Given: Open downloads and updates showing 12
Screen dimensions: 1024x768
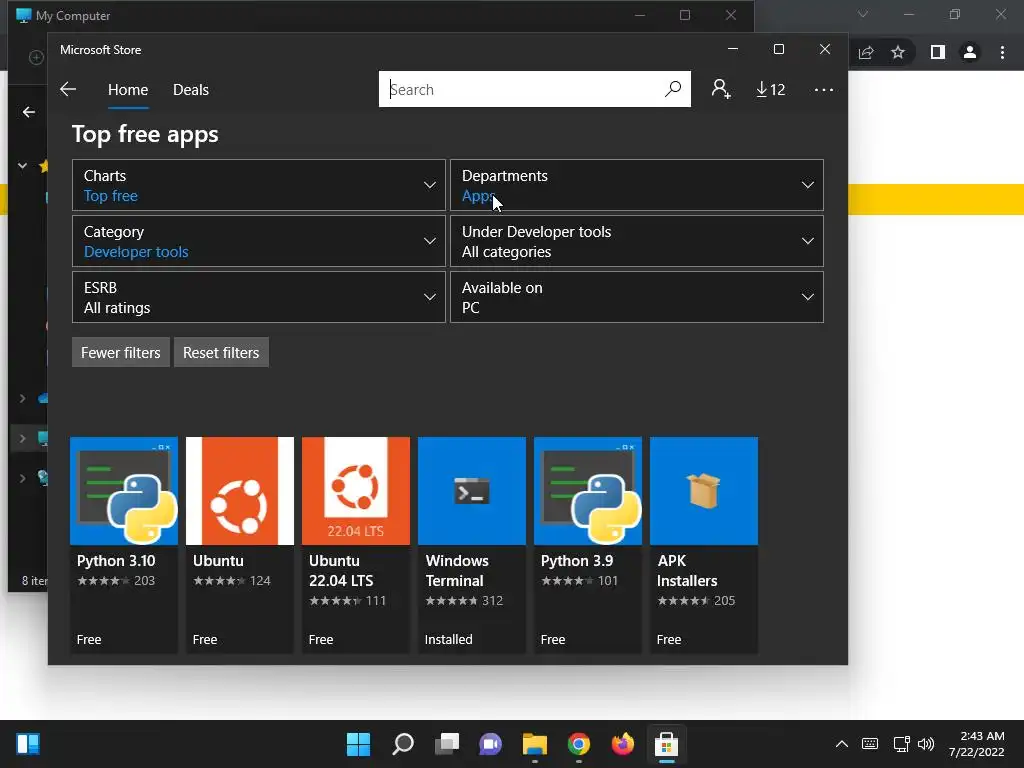Looking at the screenshot, I should pos(771,89).
